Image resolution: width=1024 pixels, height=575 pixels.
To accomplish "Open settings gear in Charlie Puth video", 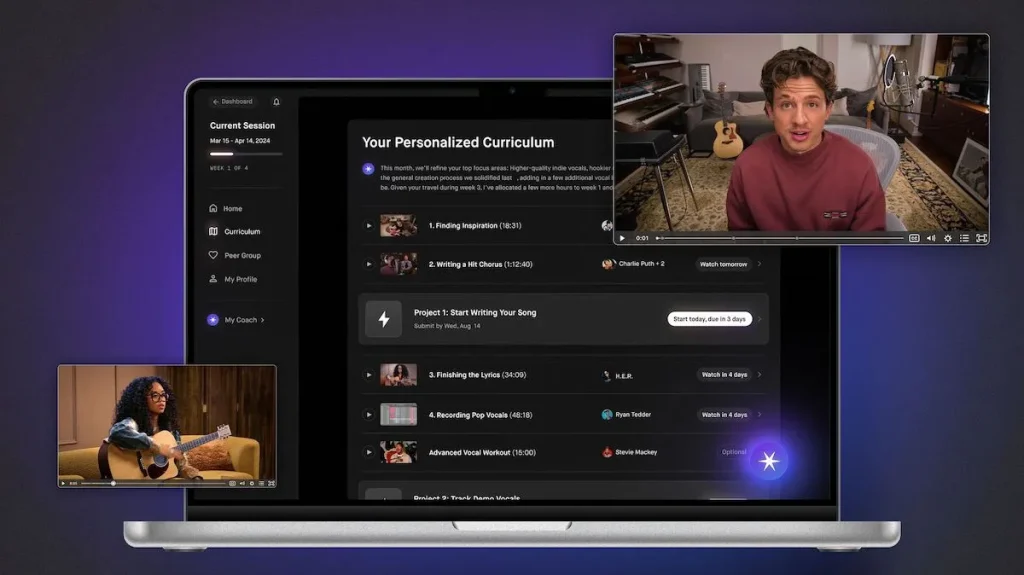I will coord(948,238).
